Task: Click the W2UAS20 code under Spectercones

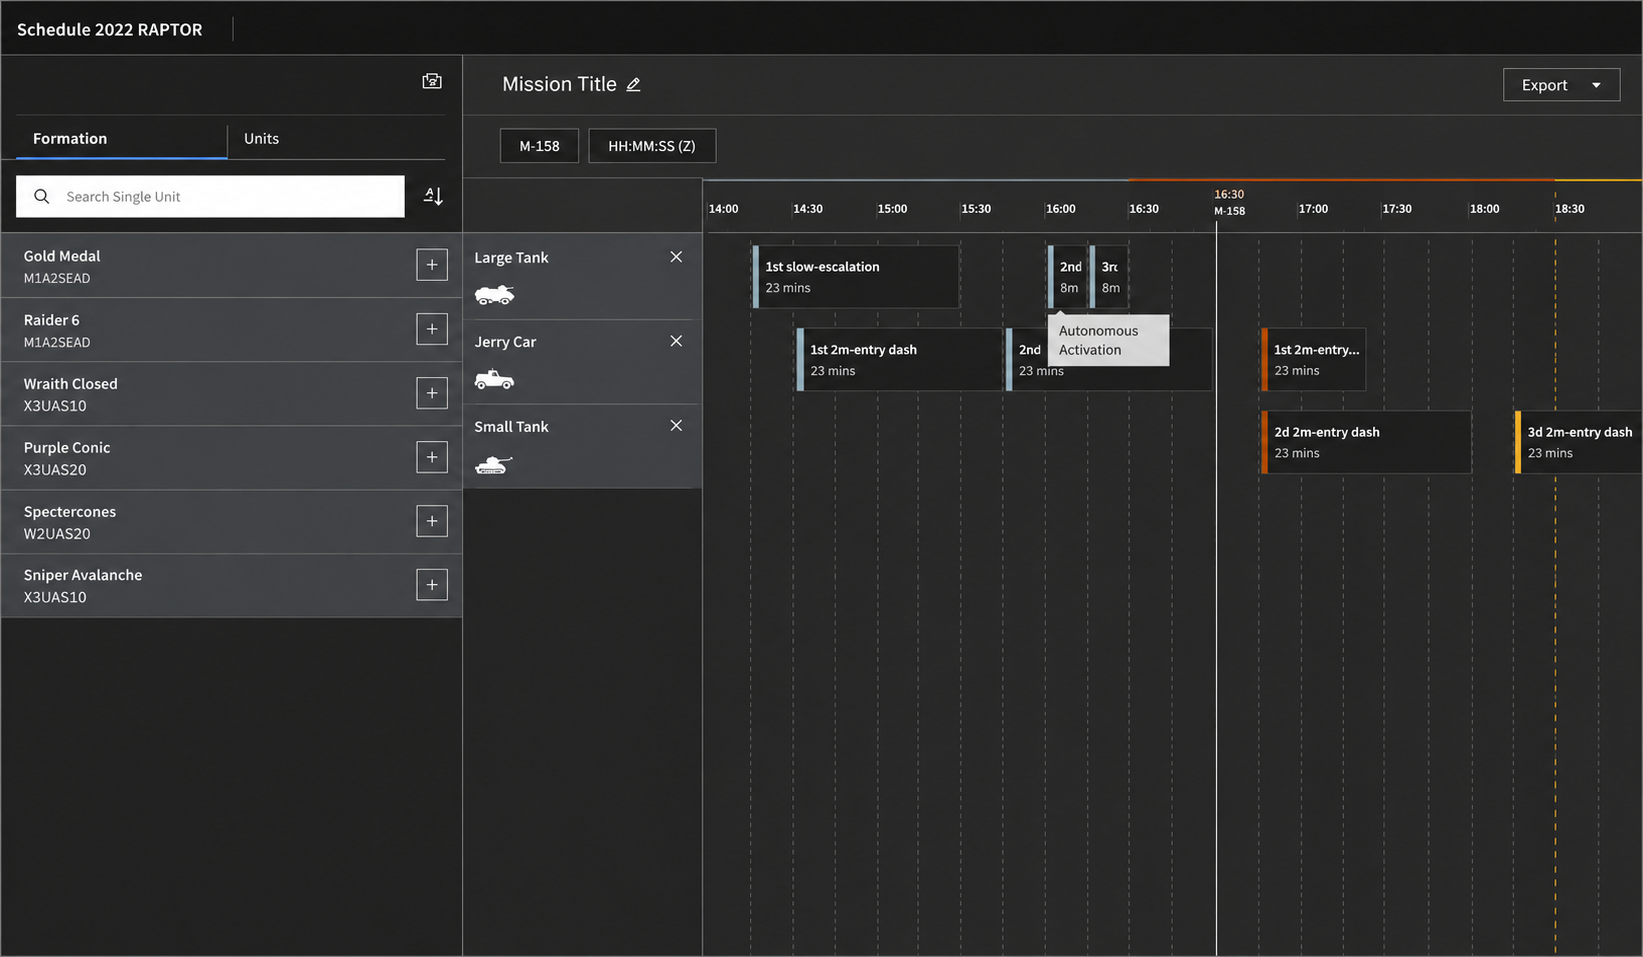Action: 57,534
